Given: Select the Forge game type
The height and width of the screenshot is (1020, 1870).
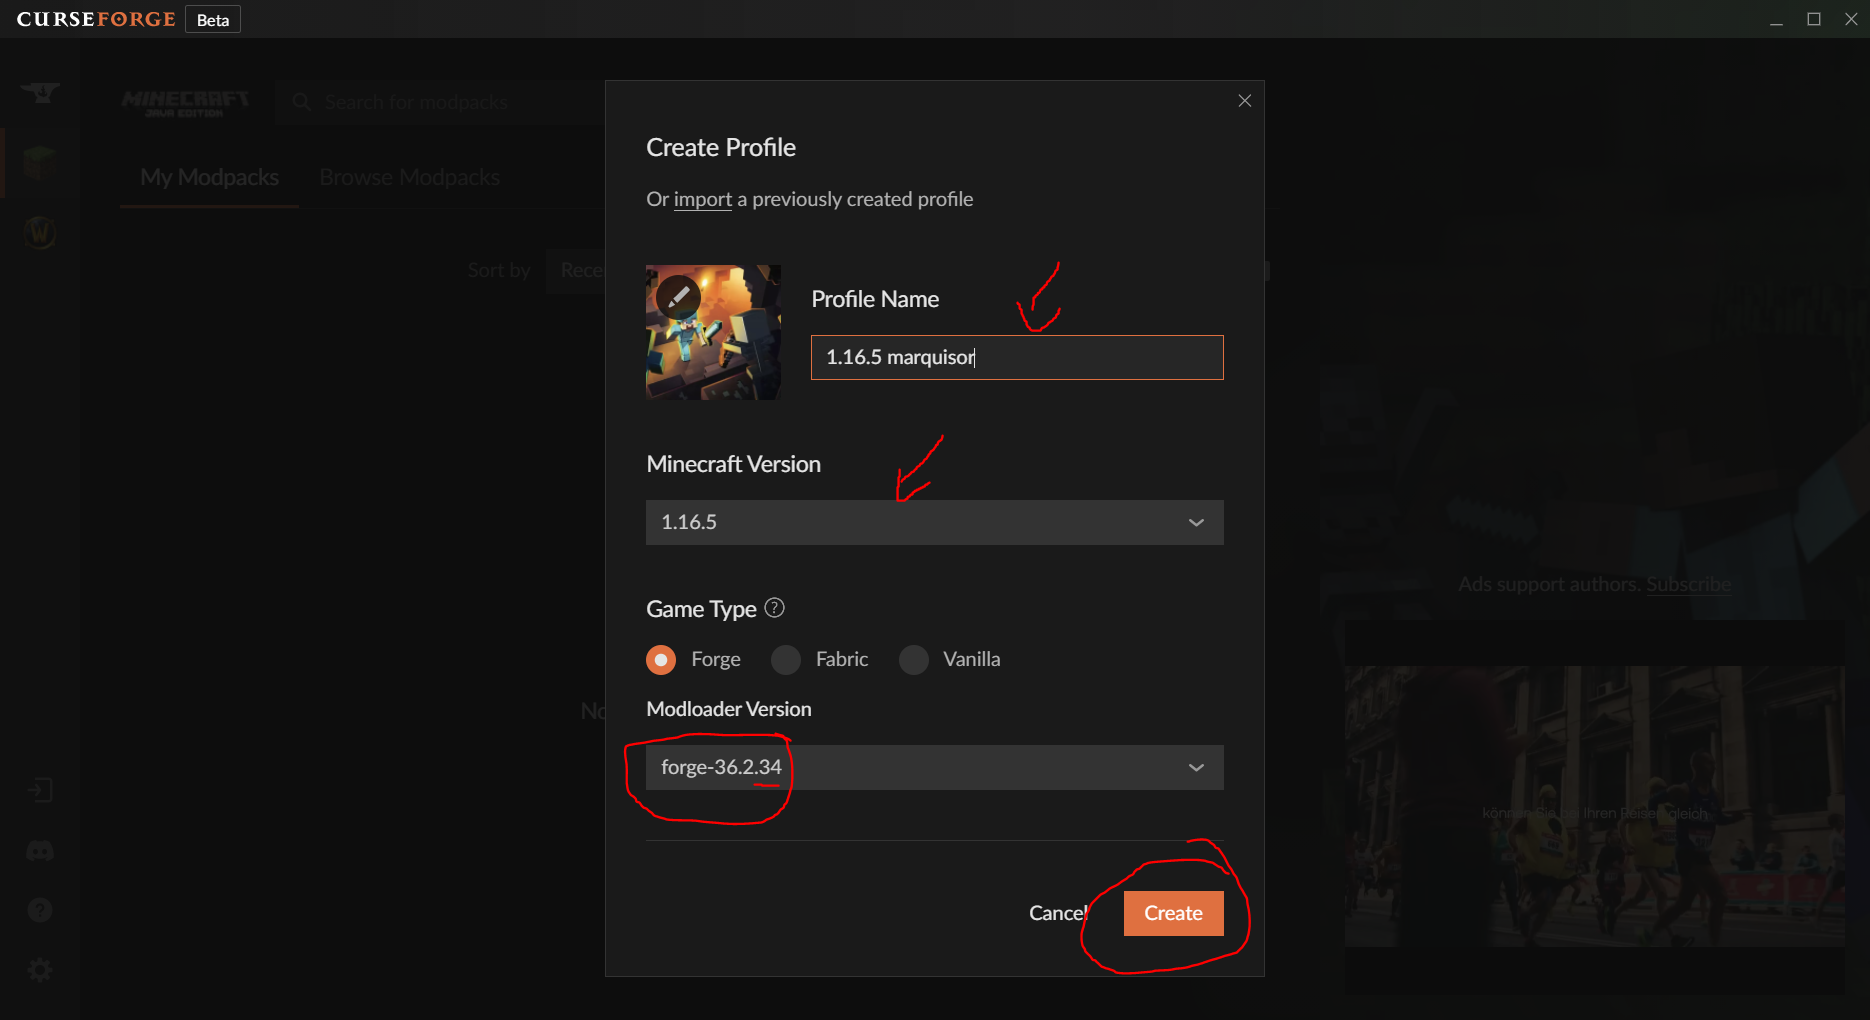Looking at the screenshot, I should pyautogui.click(x=661, y=660).
